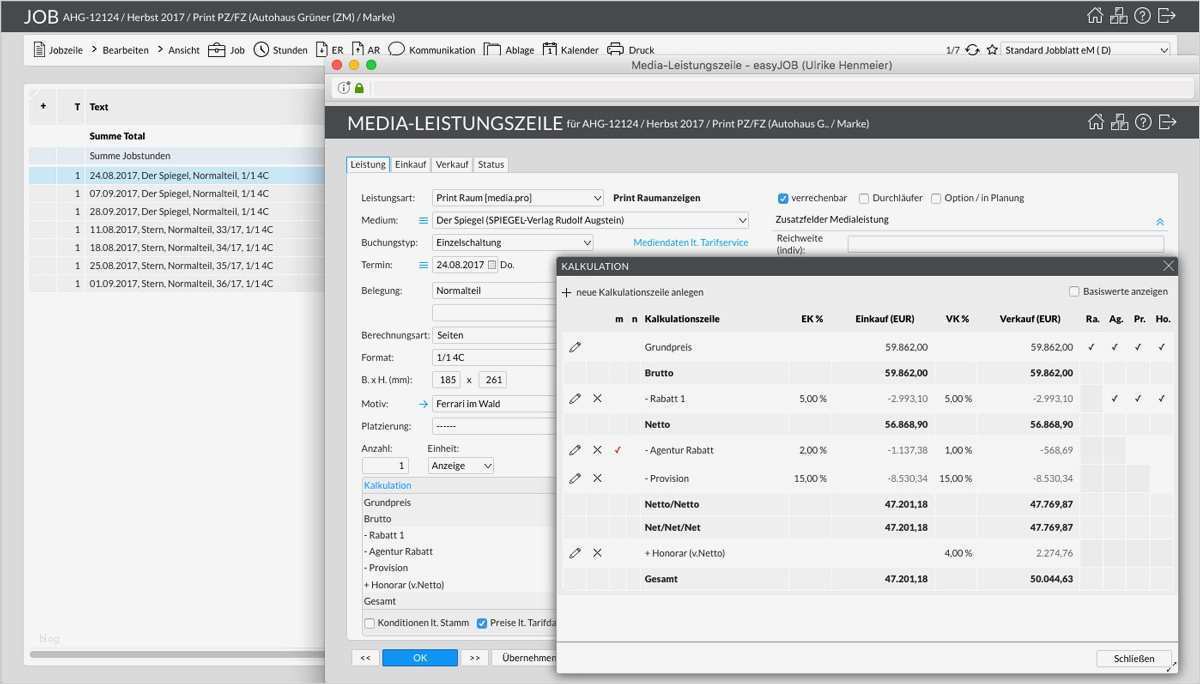This screenshot has width=1200, height=684.
Task: Follow the Mediendaten lt. Tarifservice link
Action: click(x=690, y=242)
